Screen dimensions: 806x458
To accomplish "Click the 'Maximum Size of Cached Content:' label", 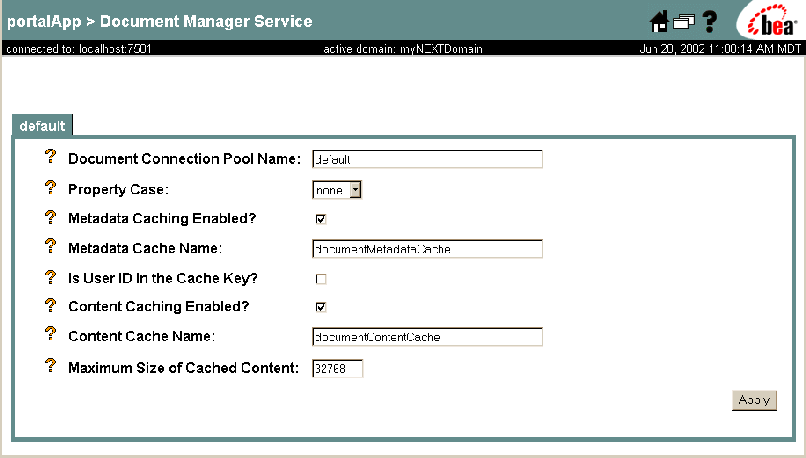I will coord(184,368).
